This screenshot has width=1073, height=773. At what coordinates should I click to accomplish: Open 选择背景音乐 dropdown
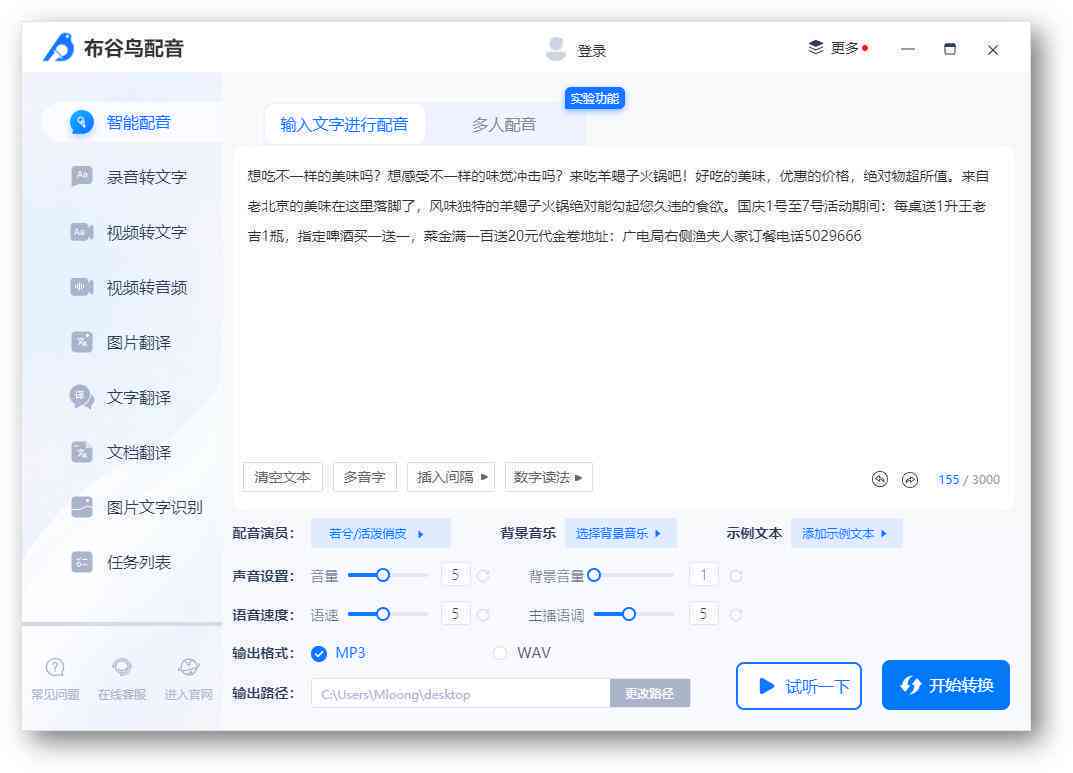(x=621, y=534)
